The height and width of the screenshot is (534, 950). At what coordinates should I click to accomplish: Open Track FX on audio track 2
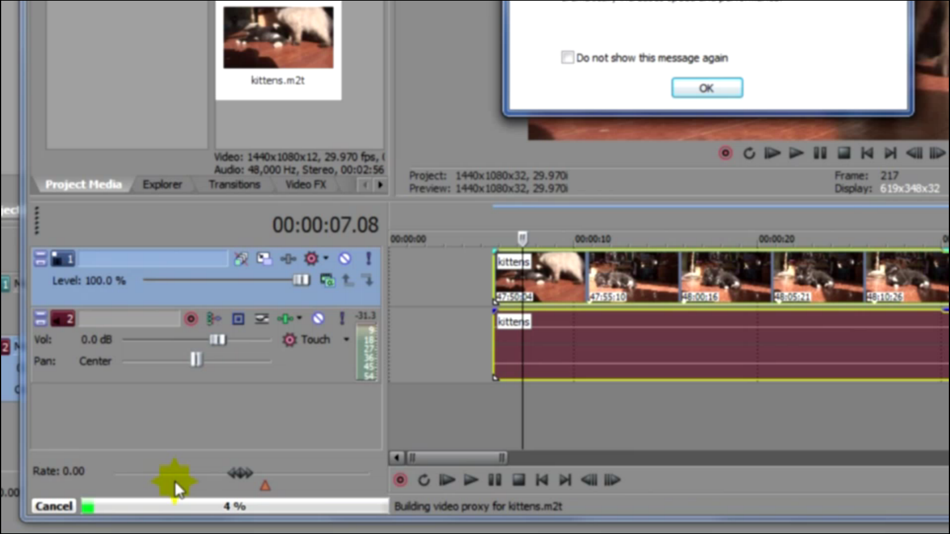pyautogui.click(x=261, y=319)
